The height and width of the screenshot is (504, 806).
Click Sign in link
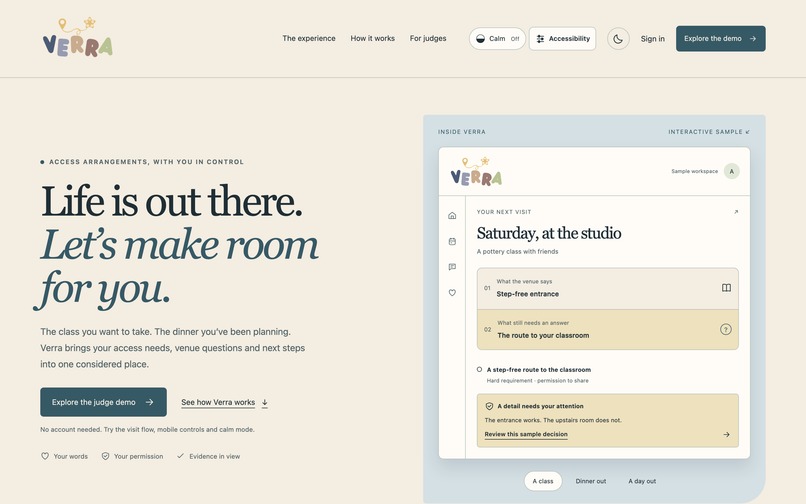(652, 39)
